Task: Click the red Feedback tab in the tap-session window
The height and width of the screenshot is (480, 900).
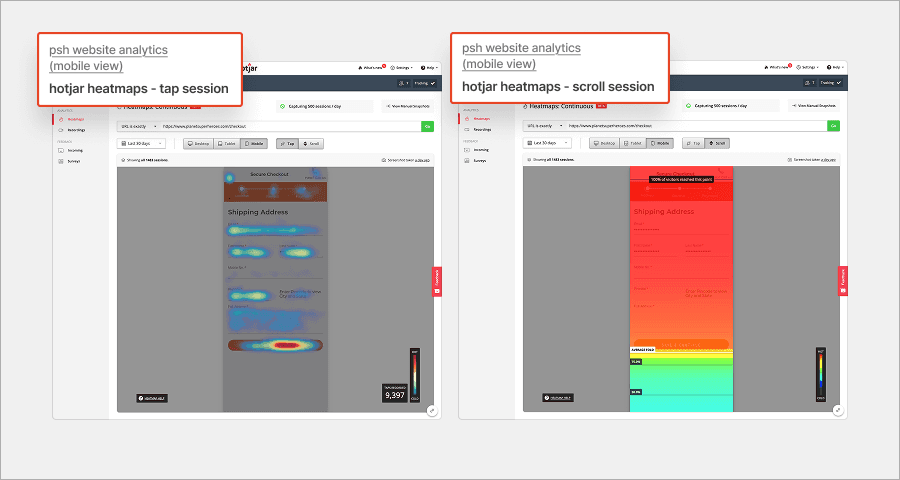Action: tap(437, 282)
